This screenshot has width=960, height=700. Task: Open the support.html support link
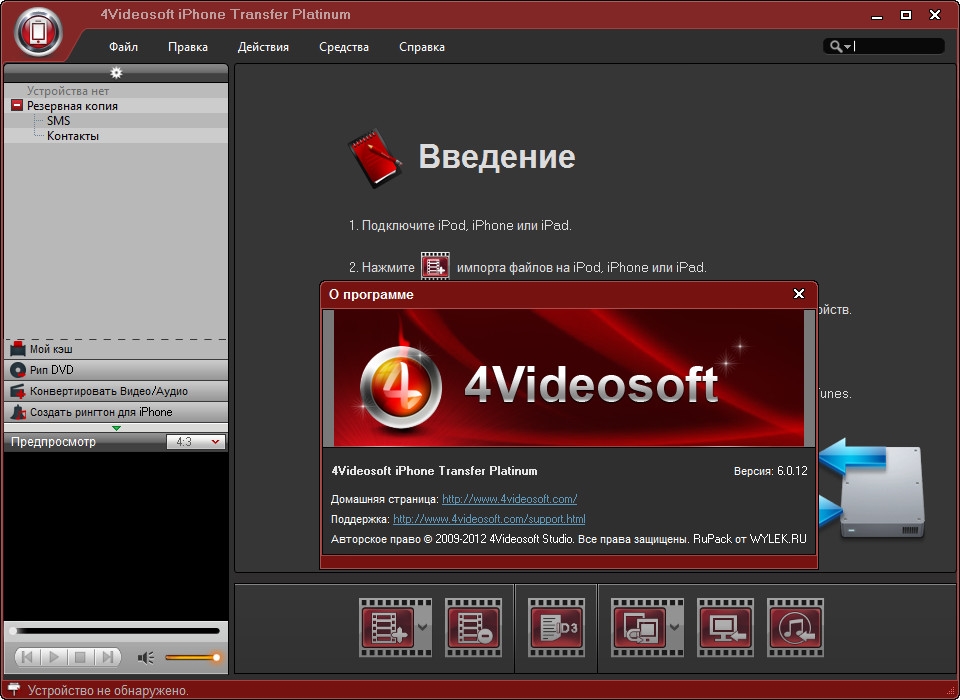(x=489, y=519)
